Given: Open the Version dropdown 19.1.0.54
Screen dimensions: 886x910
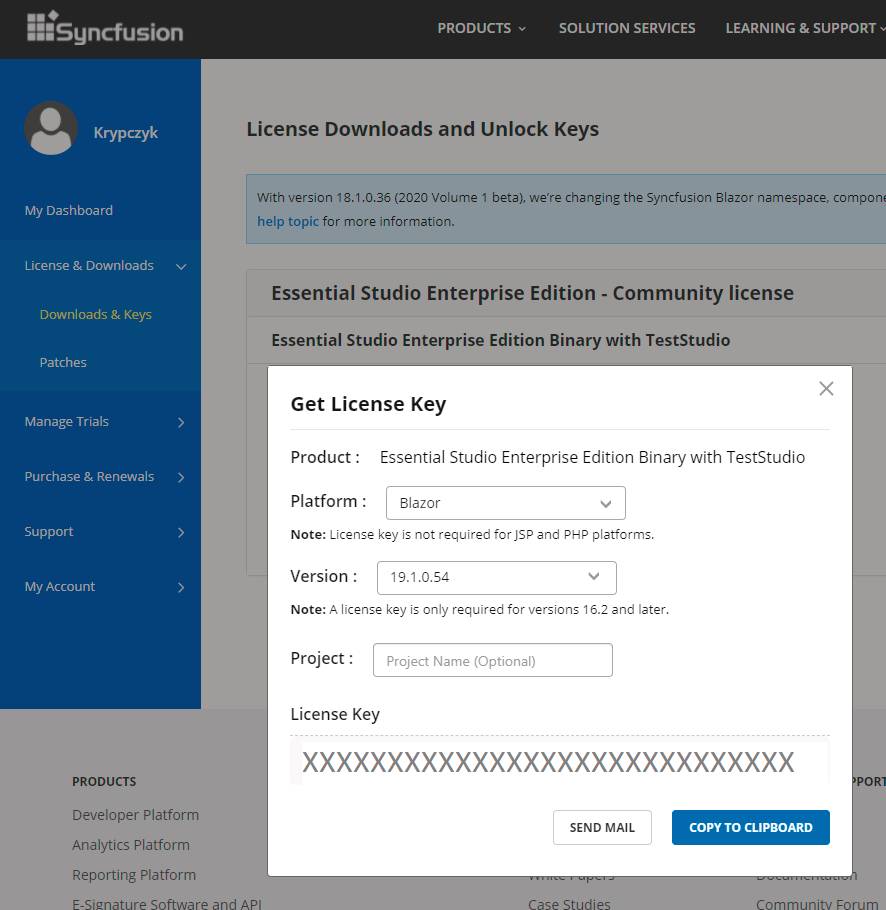Looking at the screenshot, I should [497, 577].
